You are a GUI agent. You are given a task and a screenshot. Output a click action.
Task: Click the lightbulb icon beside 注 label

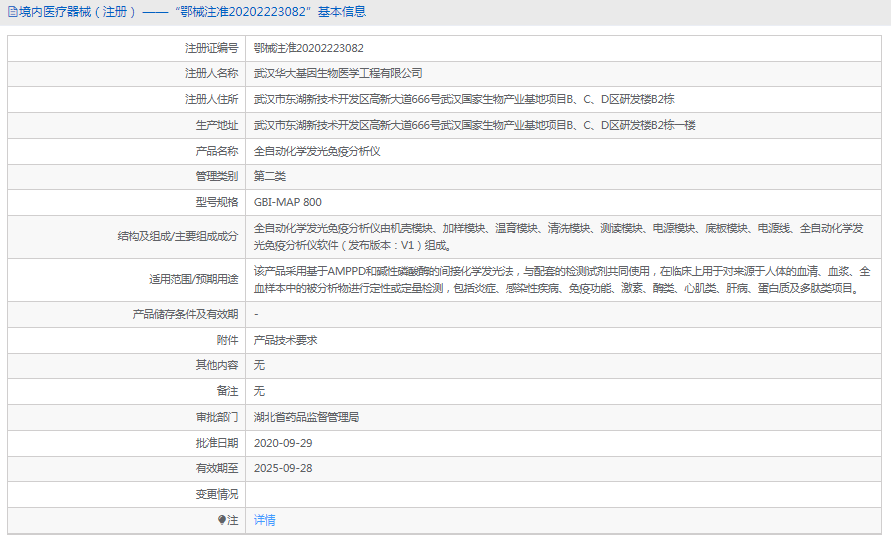[222, 520]
